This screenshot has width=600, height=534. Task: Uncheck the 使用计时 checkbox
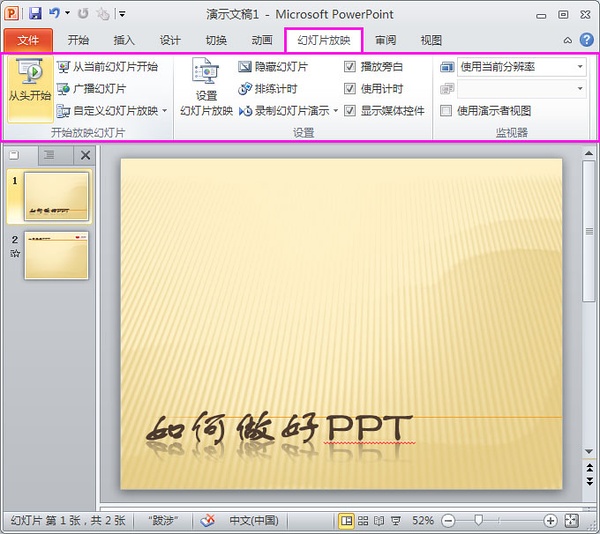coord(349,89)
